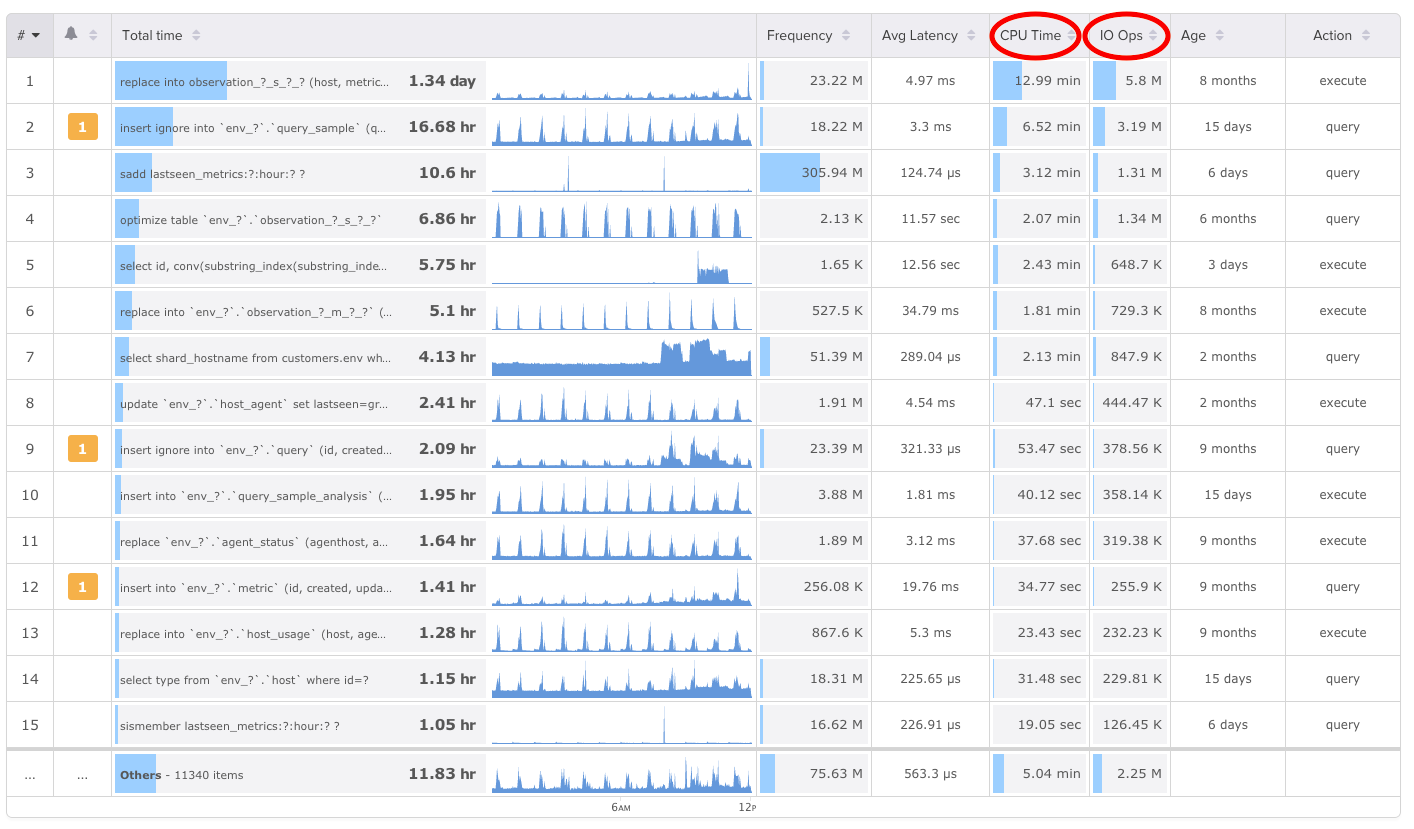Screen dimensions: 1414x829
Task: Open the orange alert badge on row 9
Action: 82,449
